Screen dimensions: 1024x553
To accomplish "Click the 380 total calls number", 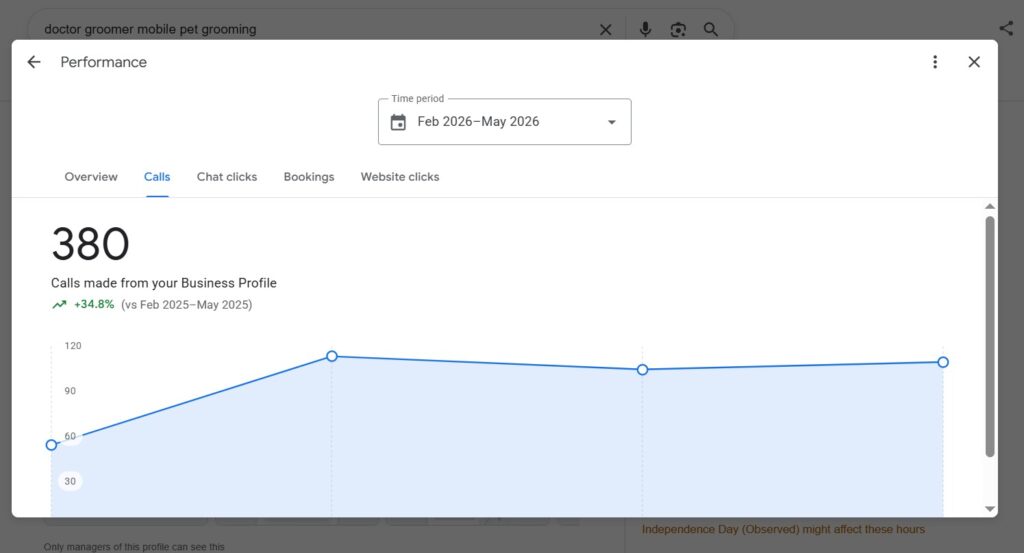I will click(90, 244).
